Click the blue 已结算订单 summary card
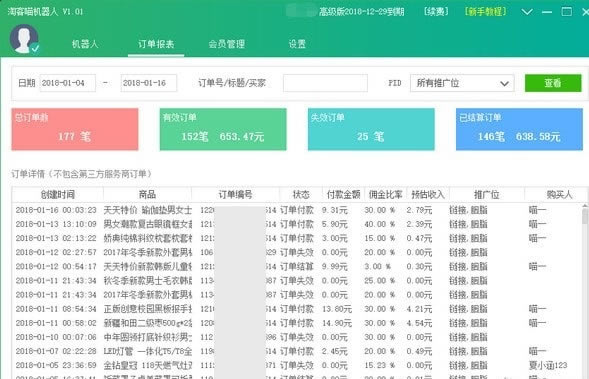Image resolution: width=589 pixels, height=379 pixels. coord(519,129)
